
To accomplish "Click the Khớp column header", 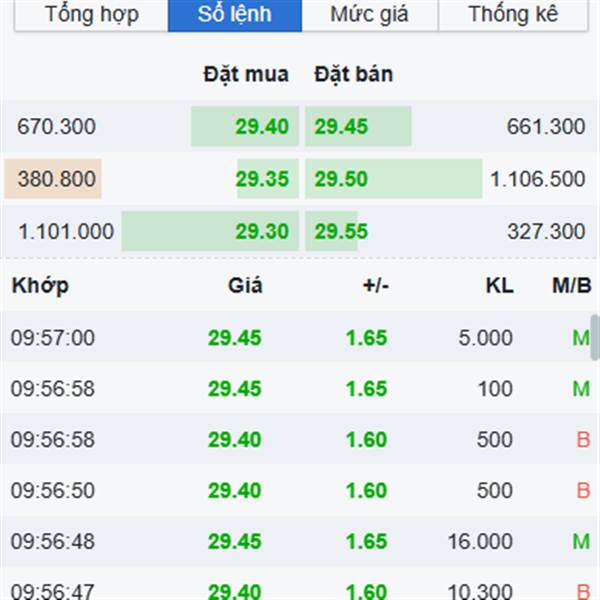I will point(40,286).
